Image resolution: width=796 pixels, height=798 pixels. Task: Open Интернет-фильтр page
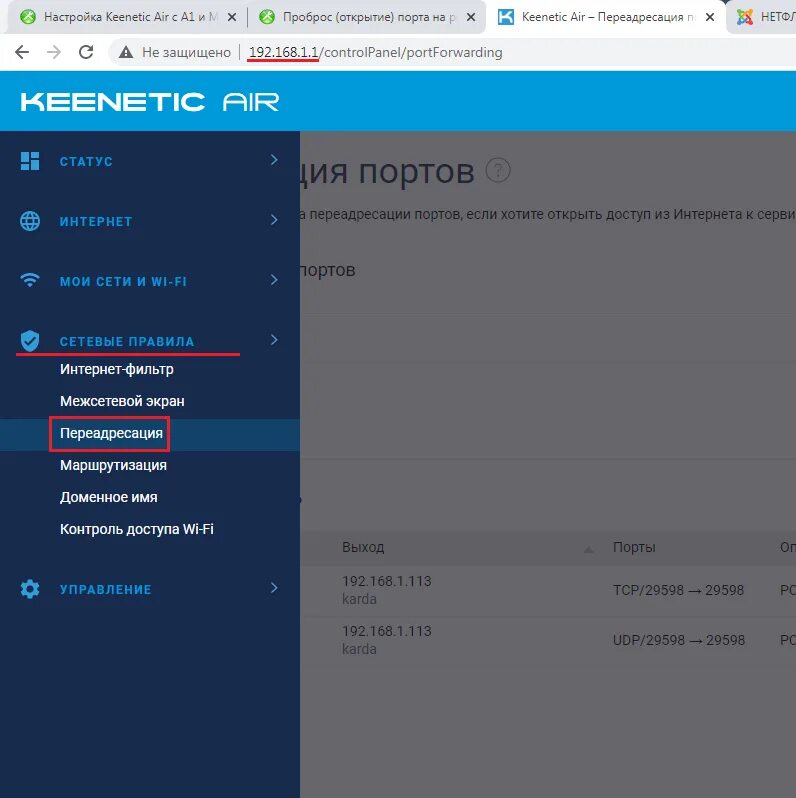117,369
